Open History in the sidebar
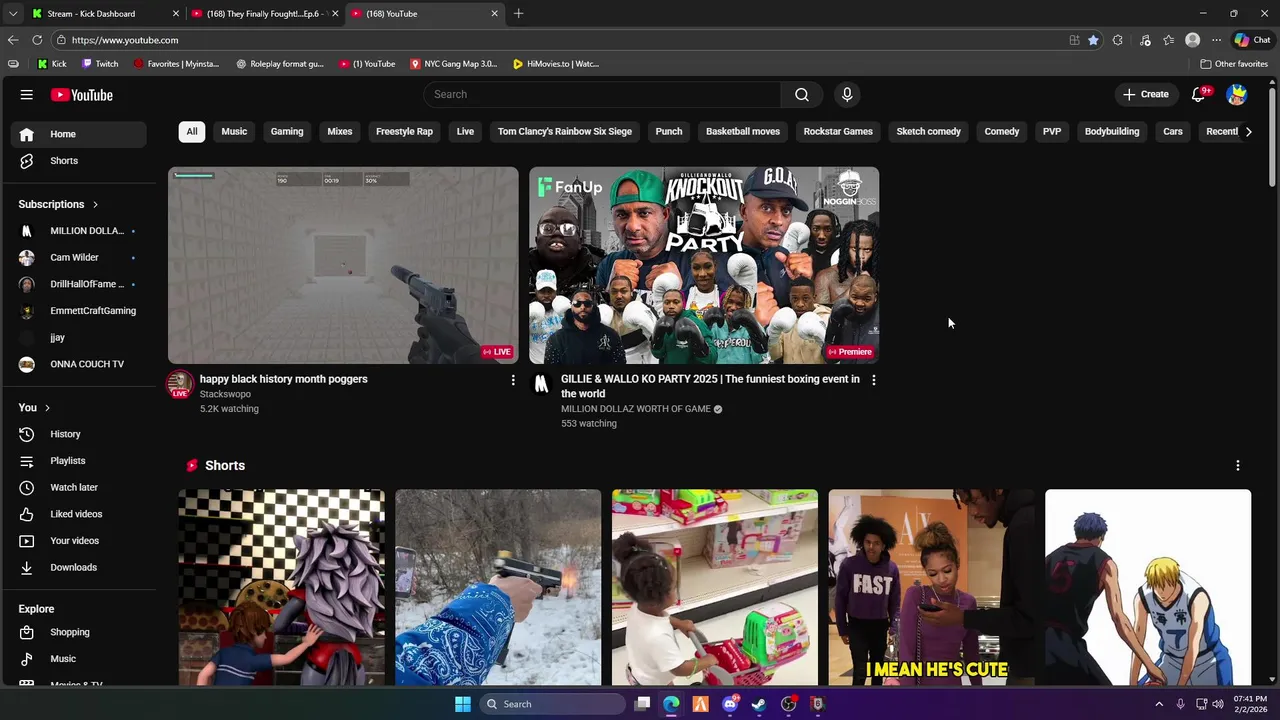 coord(65,434)
